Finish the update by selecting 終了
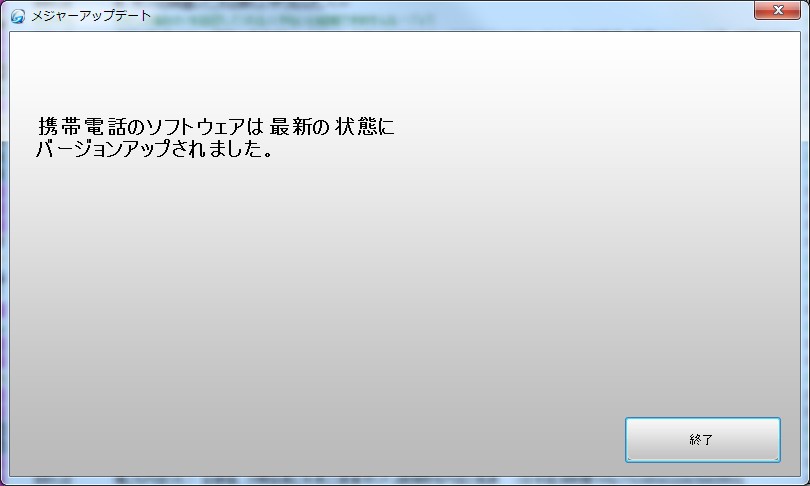This screenshot has height=486, width=810. 703,440
